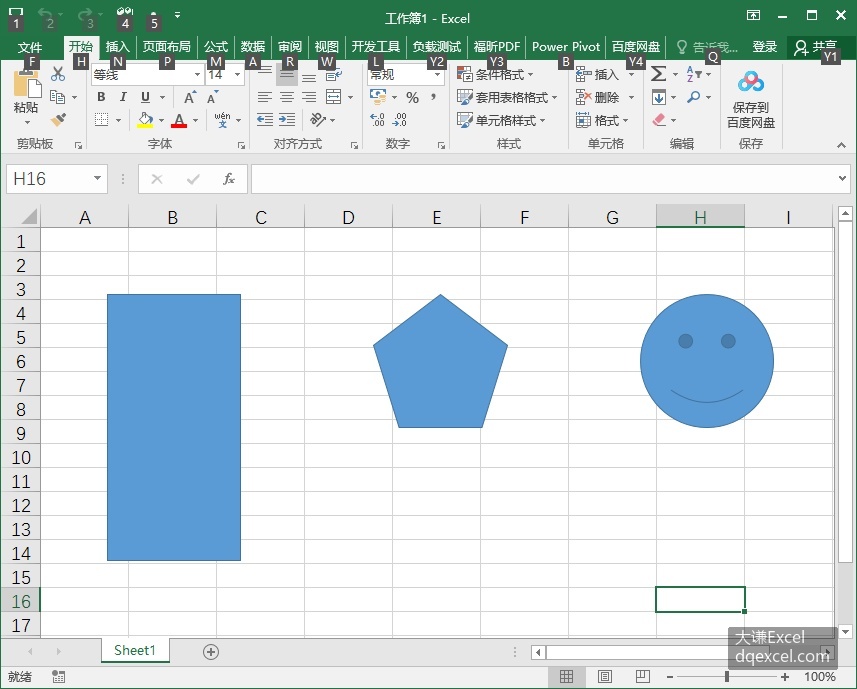The width and height of the screenshot is (857, 689).
Task: Collapse the ribbon with the caret
Action: [x=841, y=145]
